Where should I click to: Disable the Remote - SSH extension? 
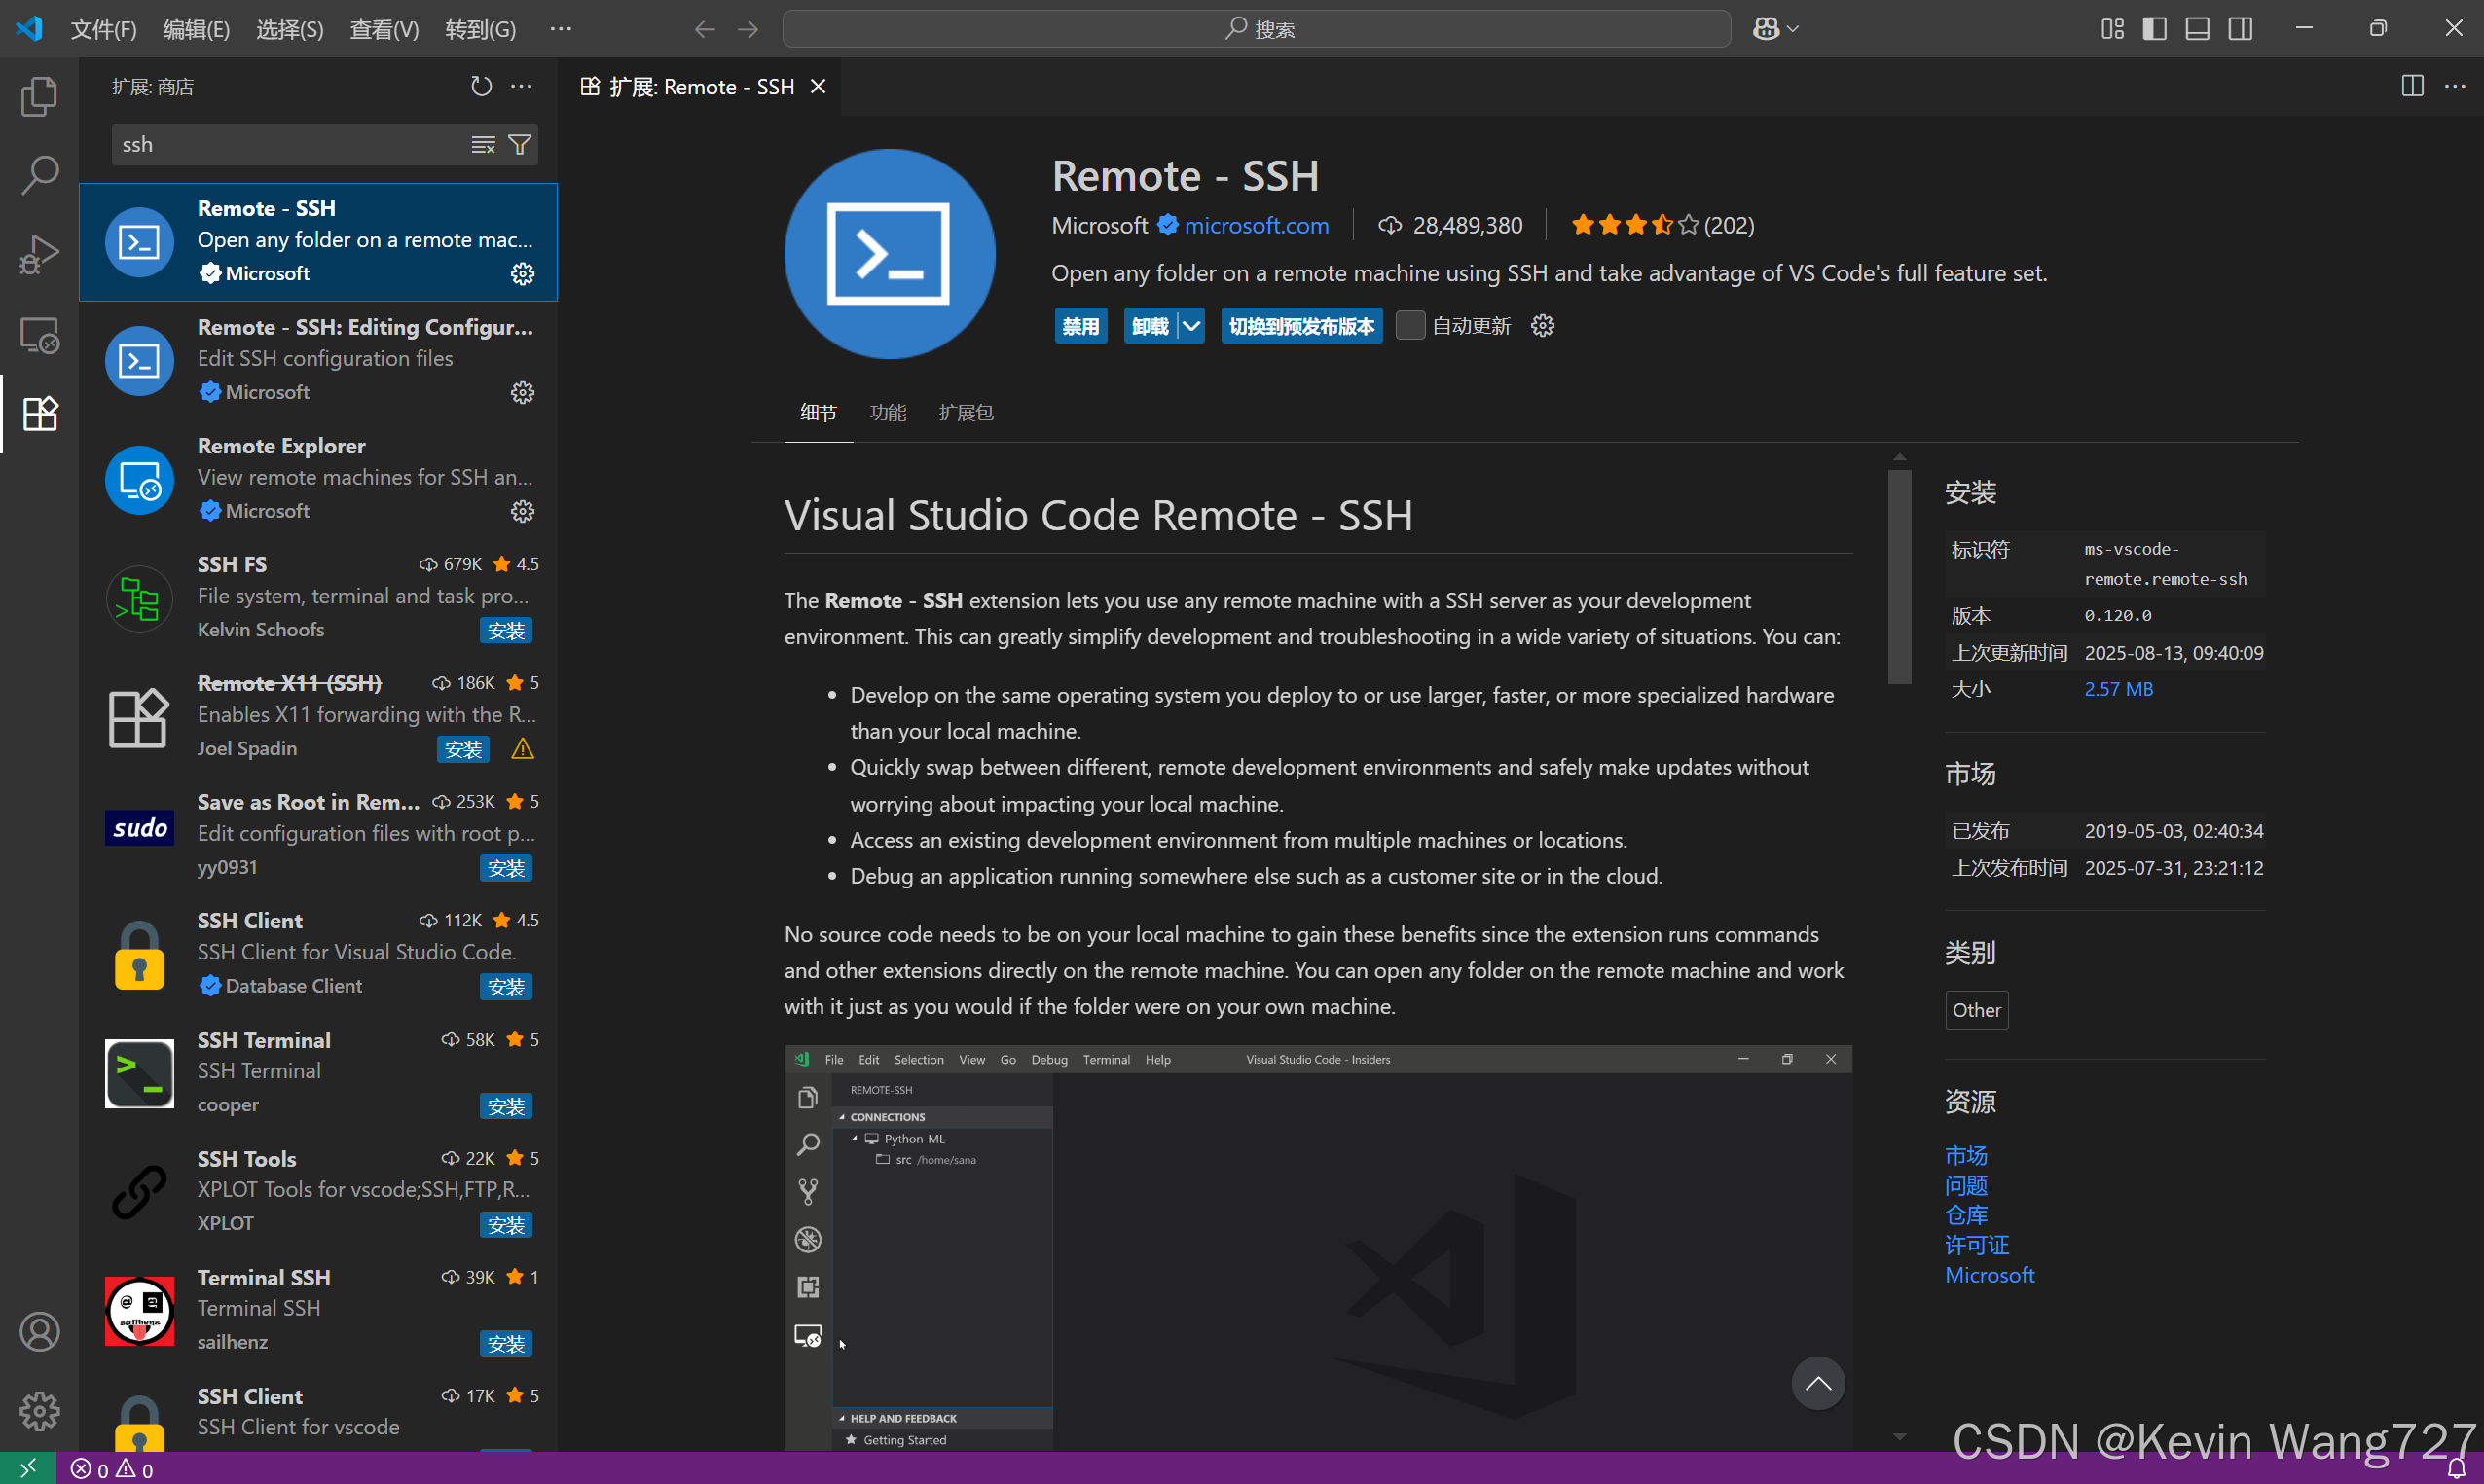1080,326
